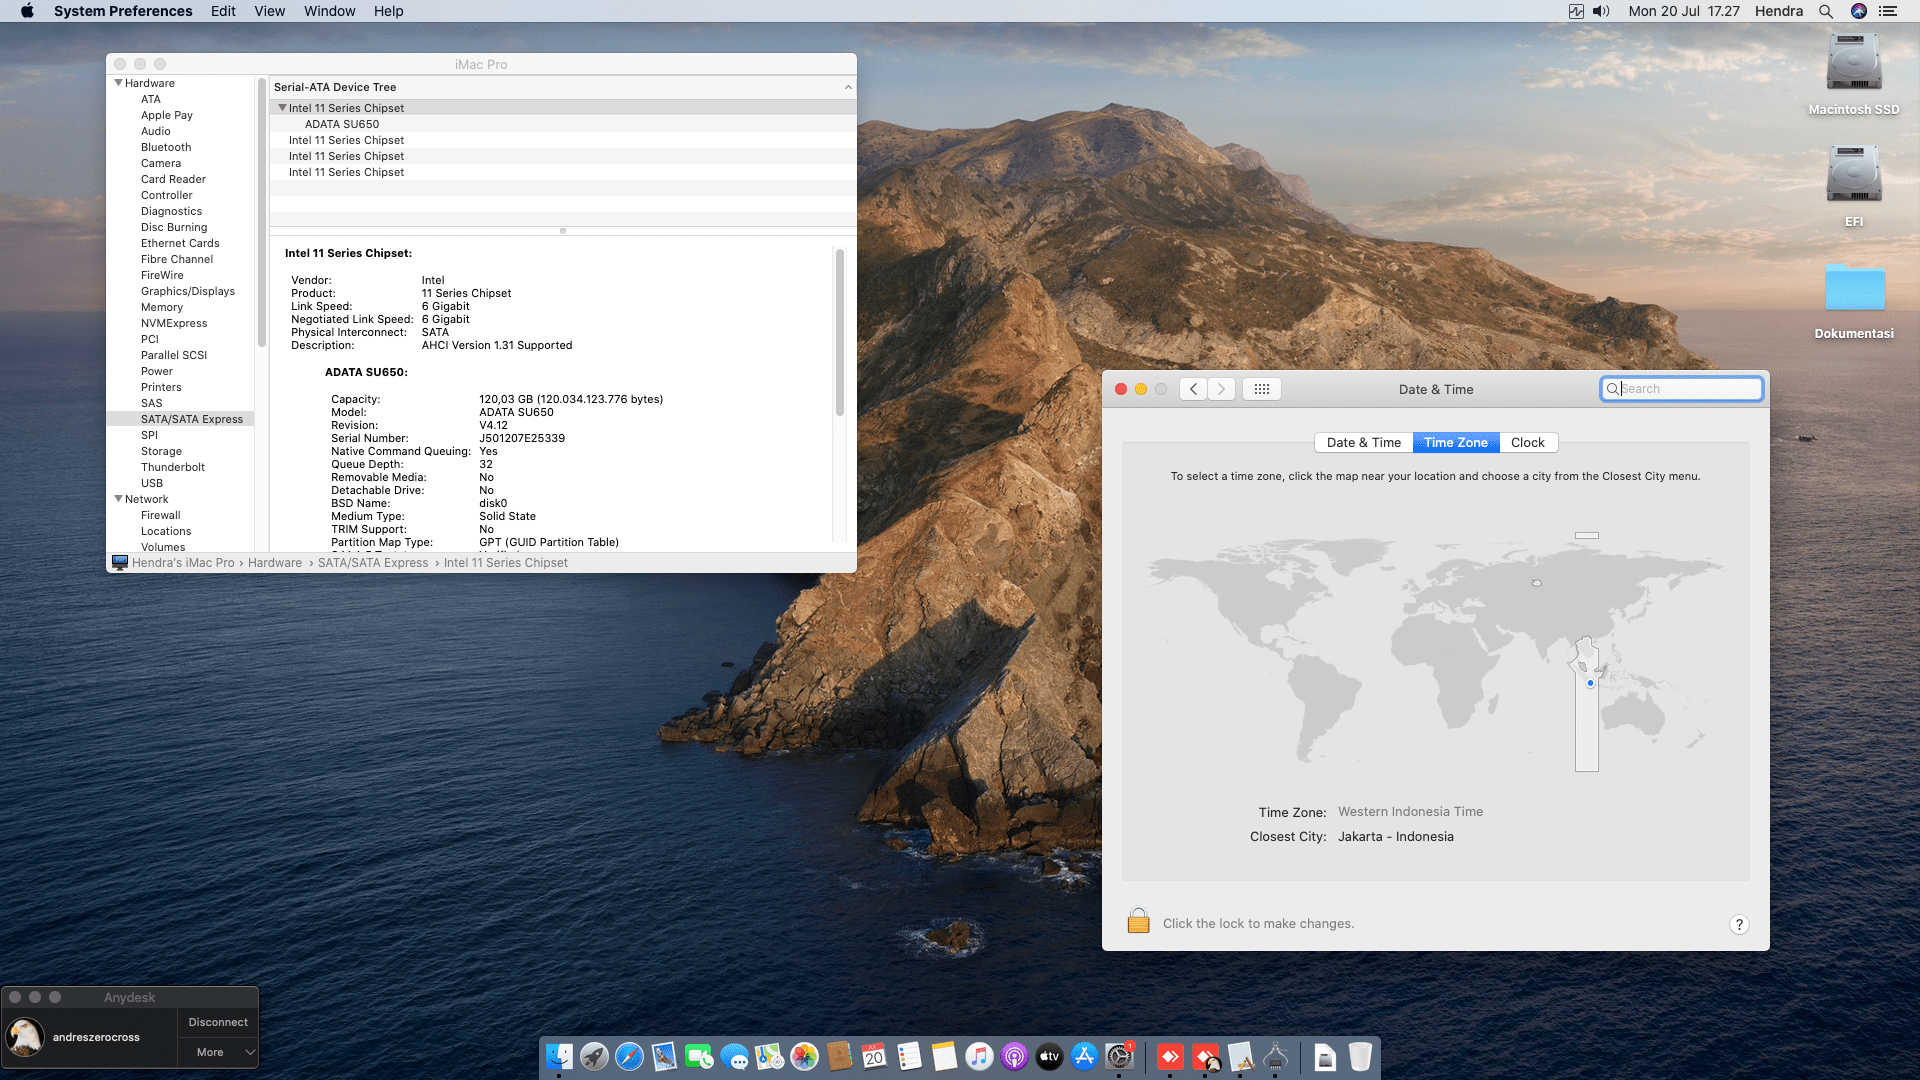Collapse the Hardware tree section
The image size is (1920, 1080).
tap(119, 83)
